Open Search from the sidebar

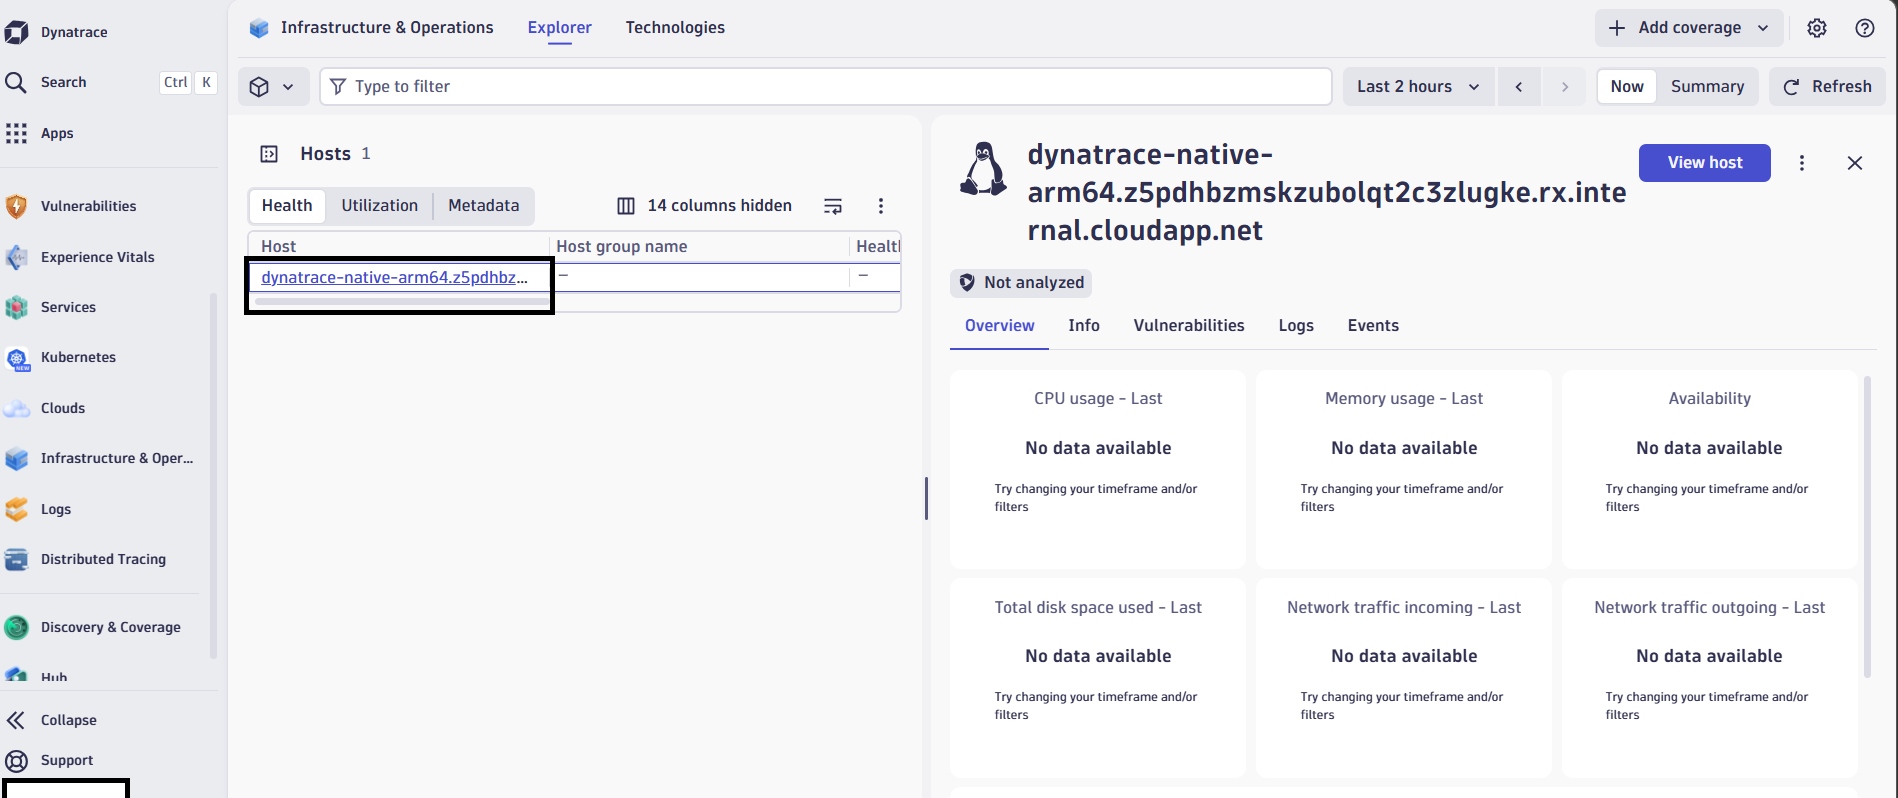[x=63, y=82]
